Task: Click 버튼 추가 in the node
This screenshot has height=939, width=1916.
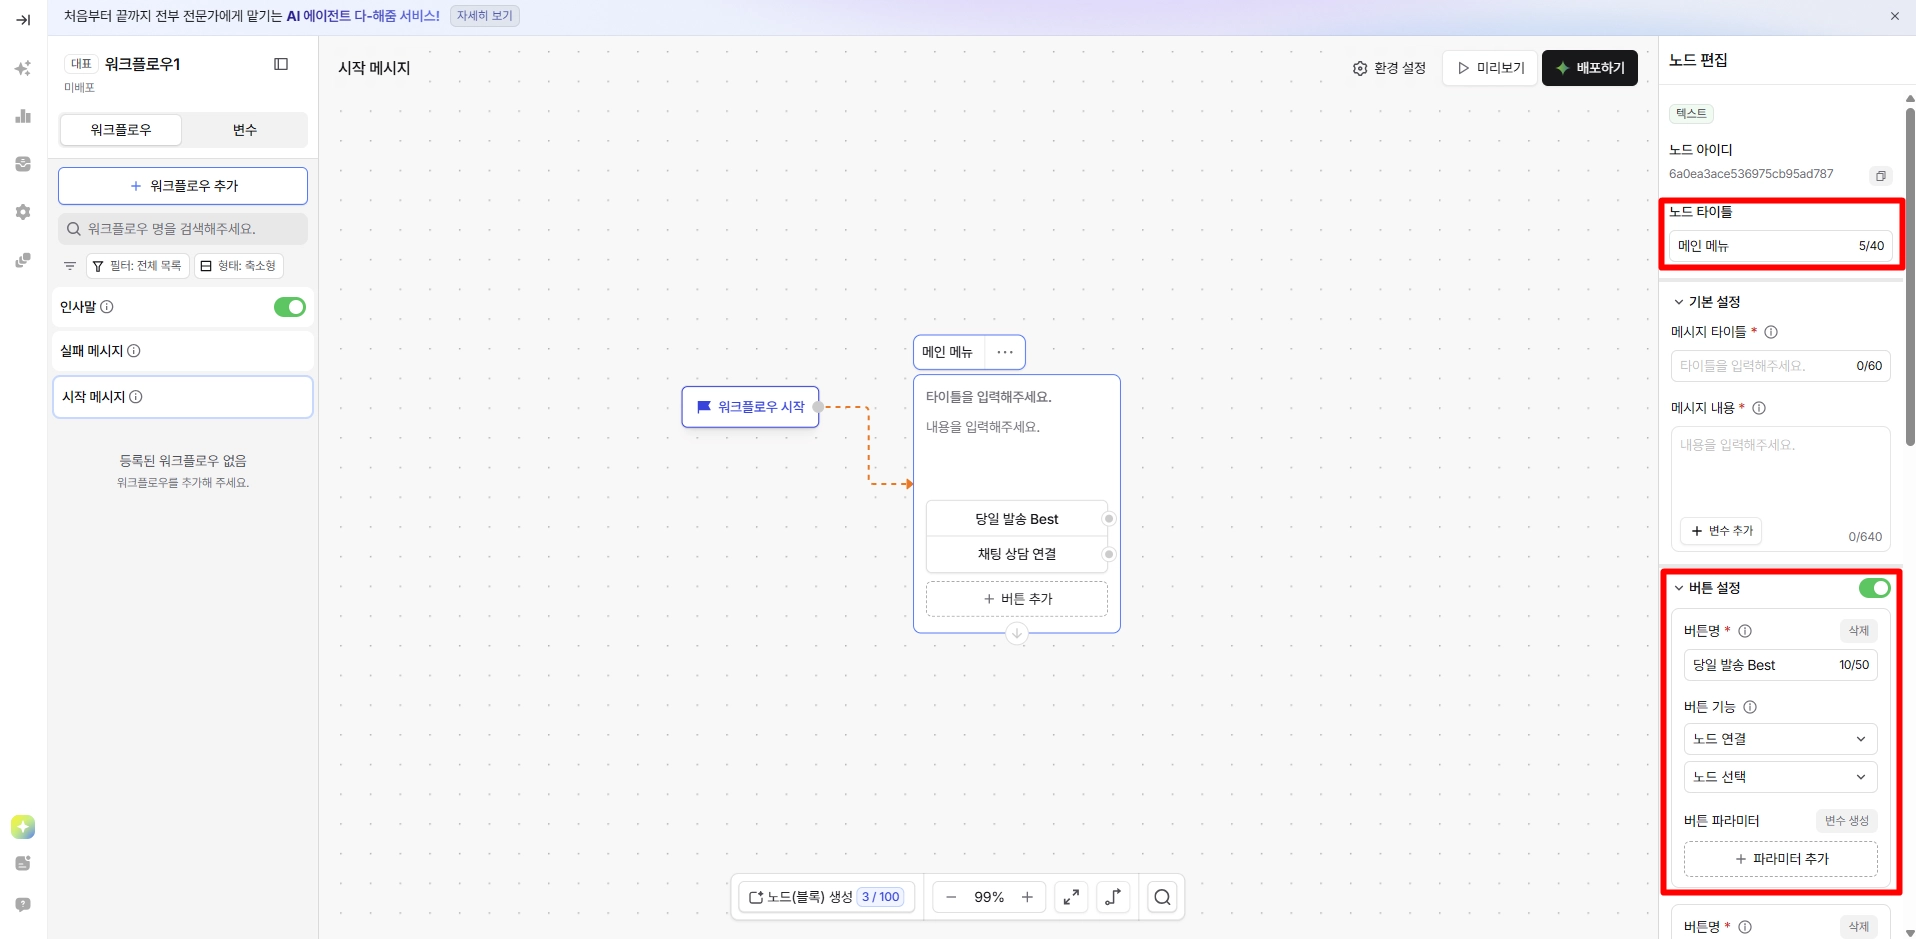Action: [1017, 599]
